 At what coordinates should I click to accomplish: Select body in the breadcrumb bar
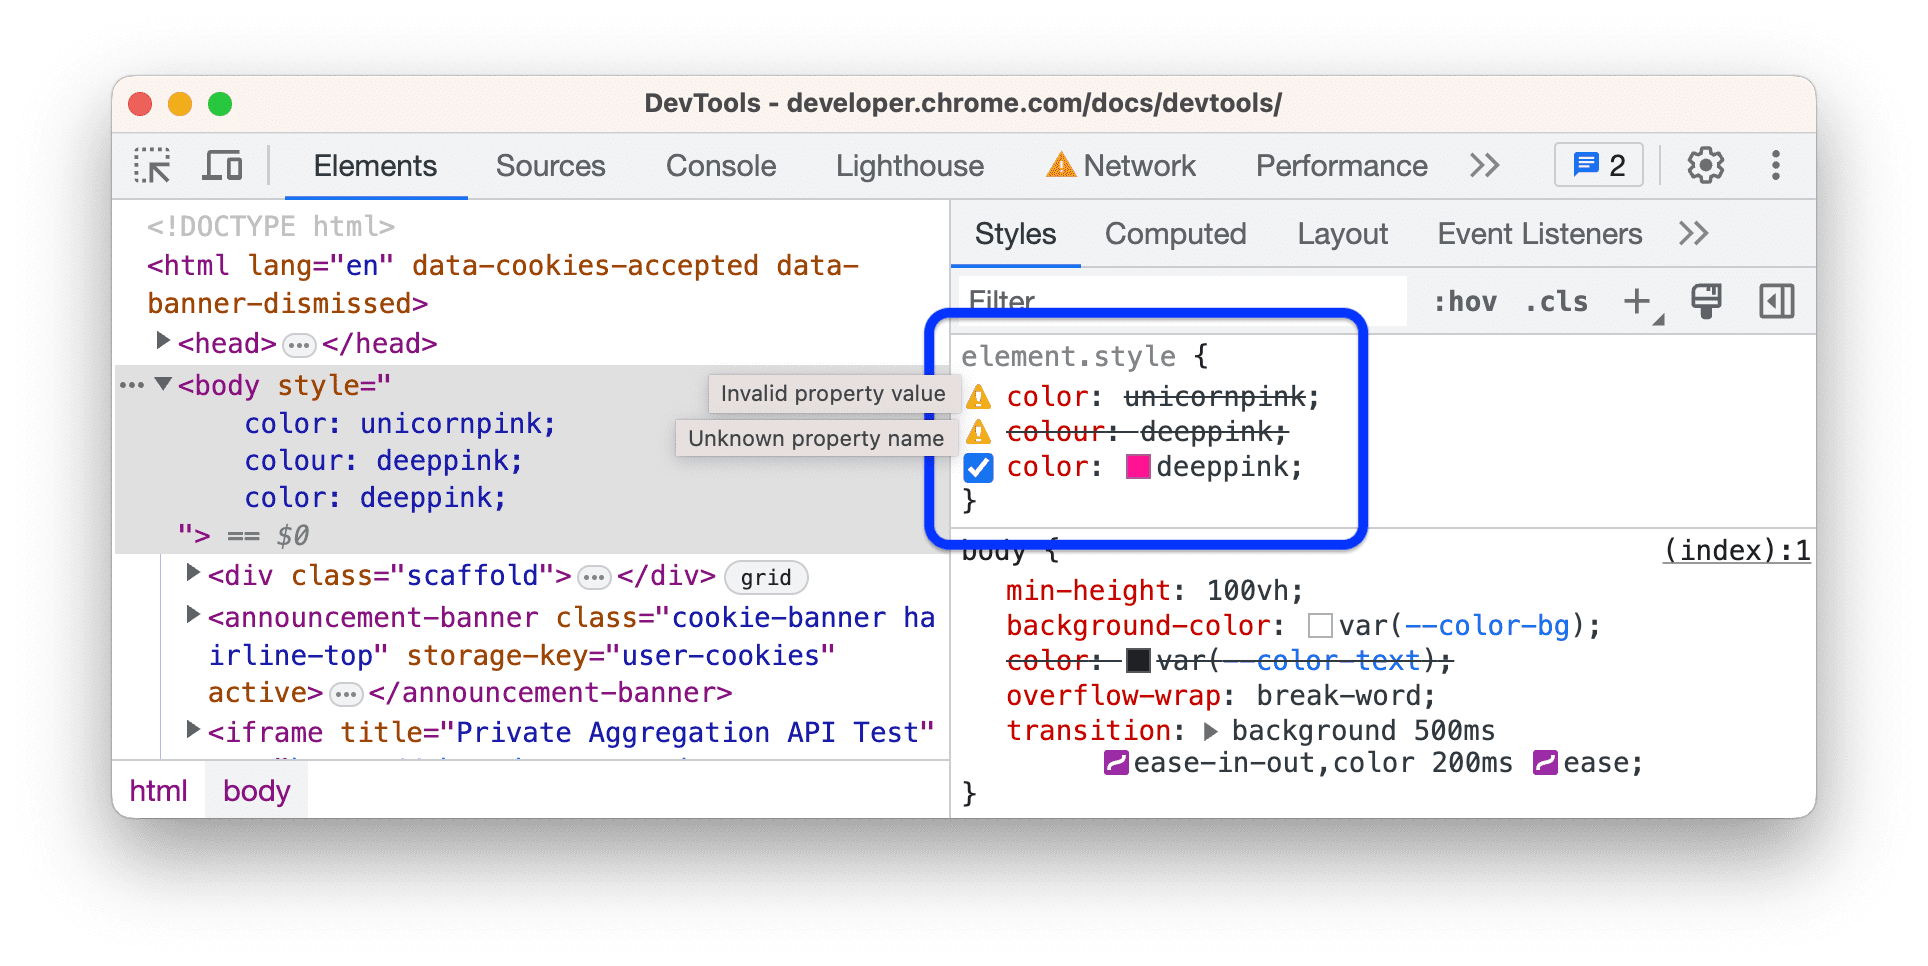[x=256, y=790]
